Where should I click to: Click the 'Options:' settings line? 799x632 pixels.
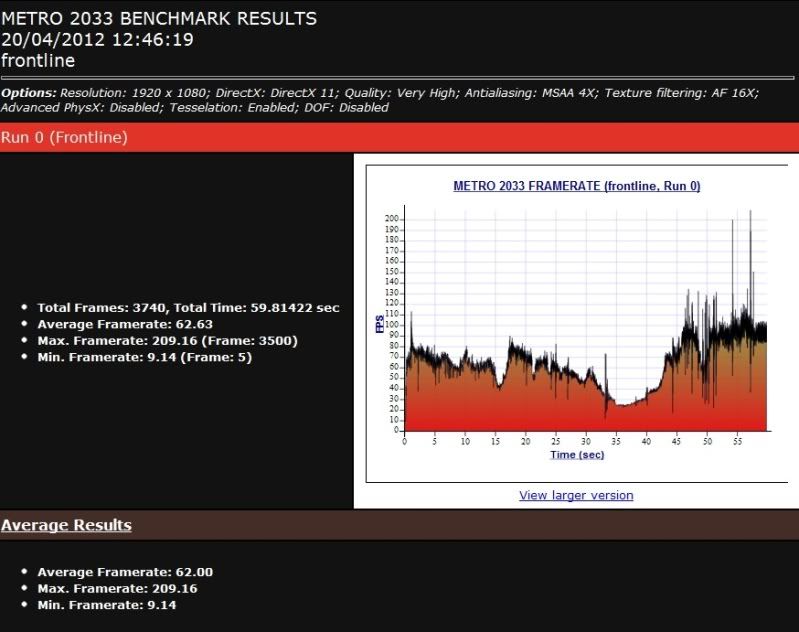[380, 100]
